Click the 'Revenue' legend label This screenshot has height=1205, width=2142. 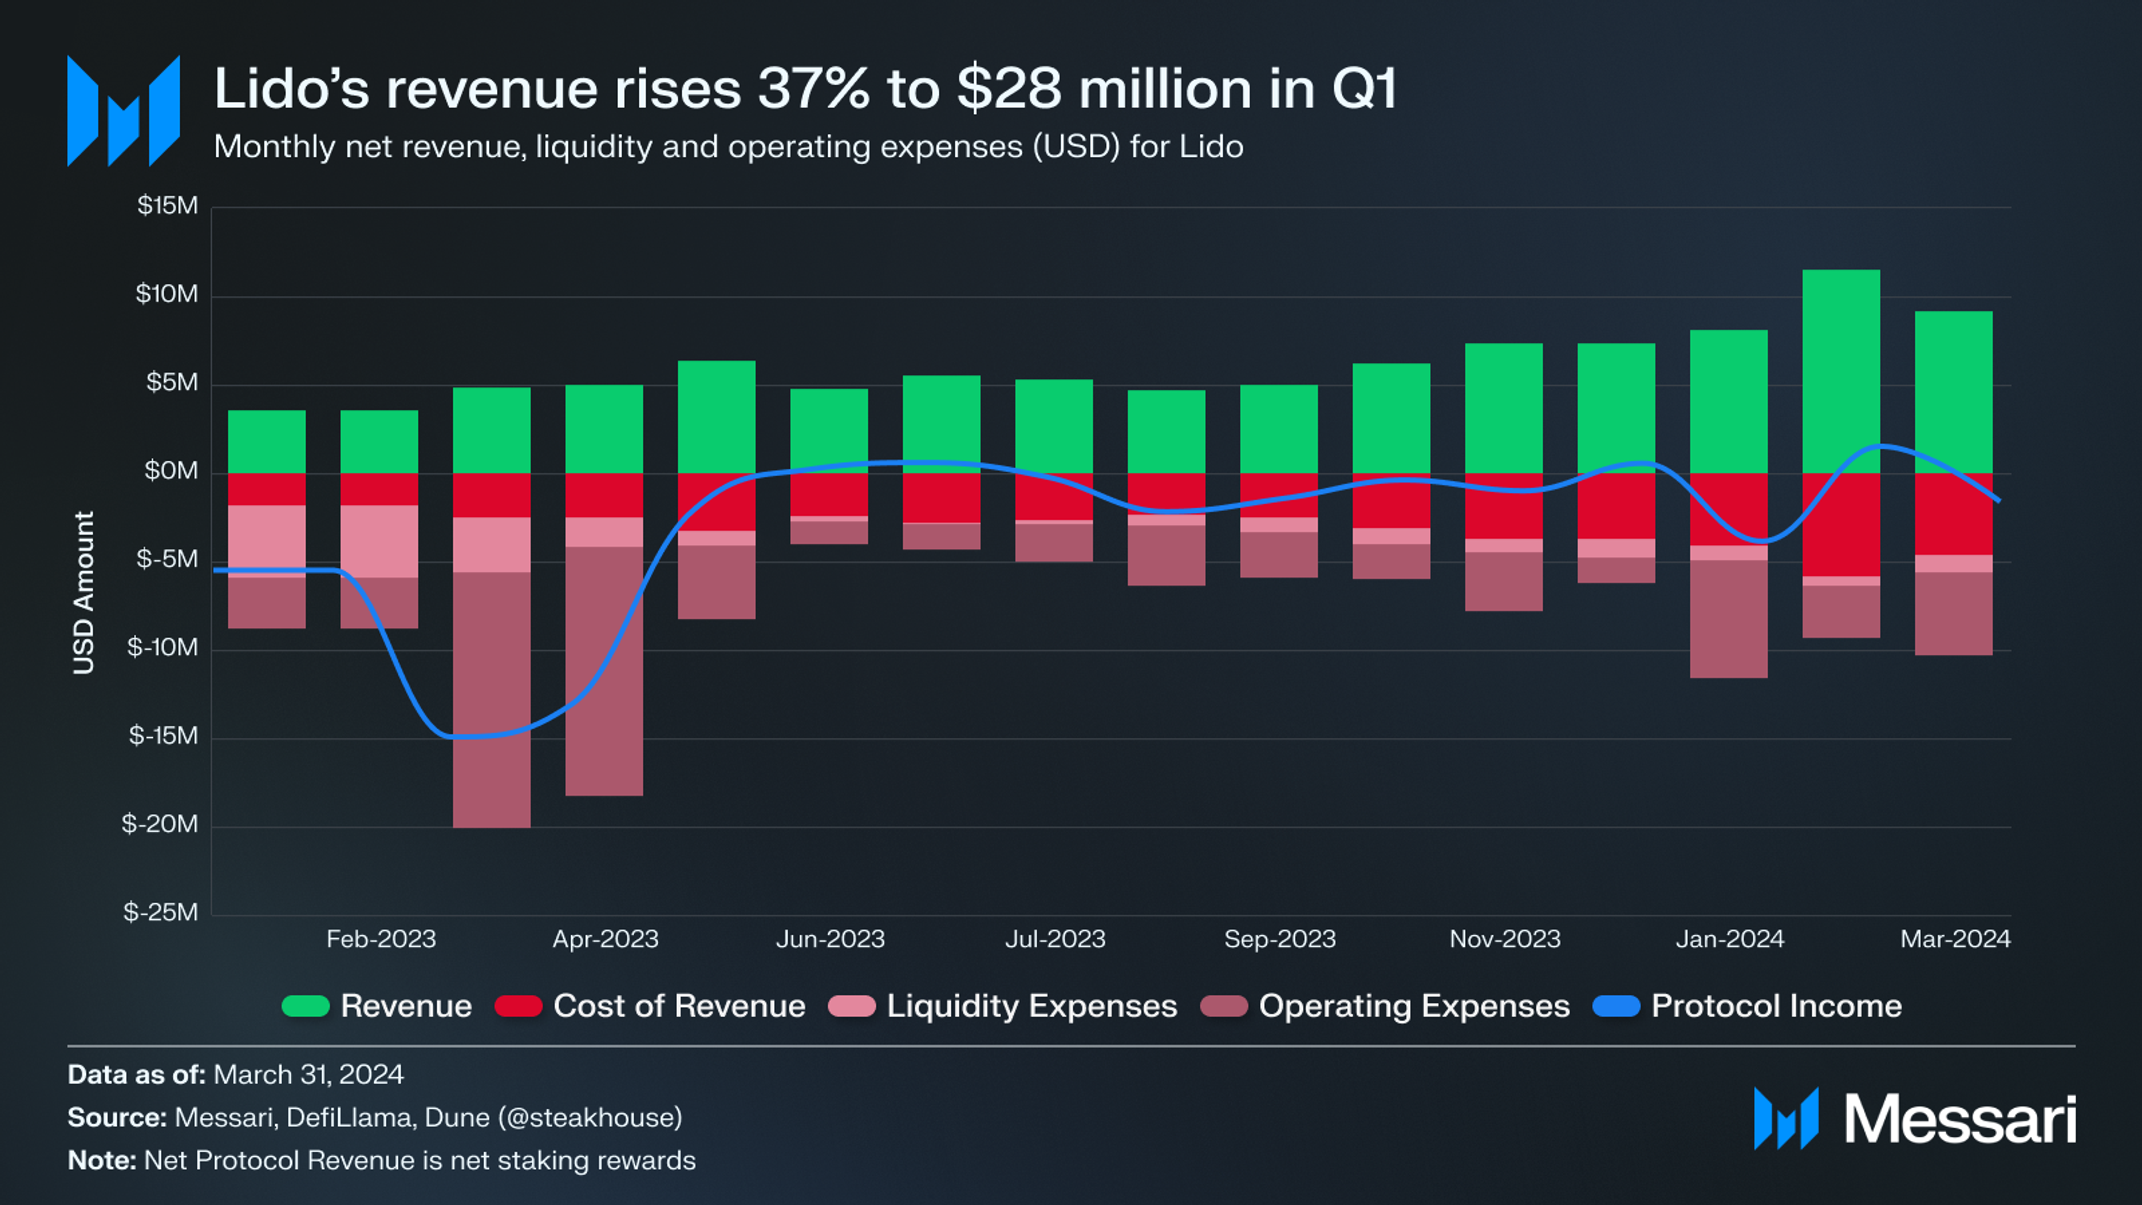[x=406, y=1006]
